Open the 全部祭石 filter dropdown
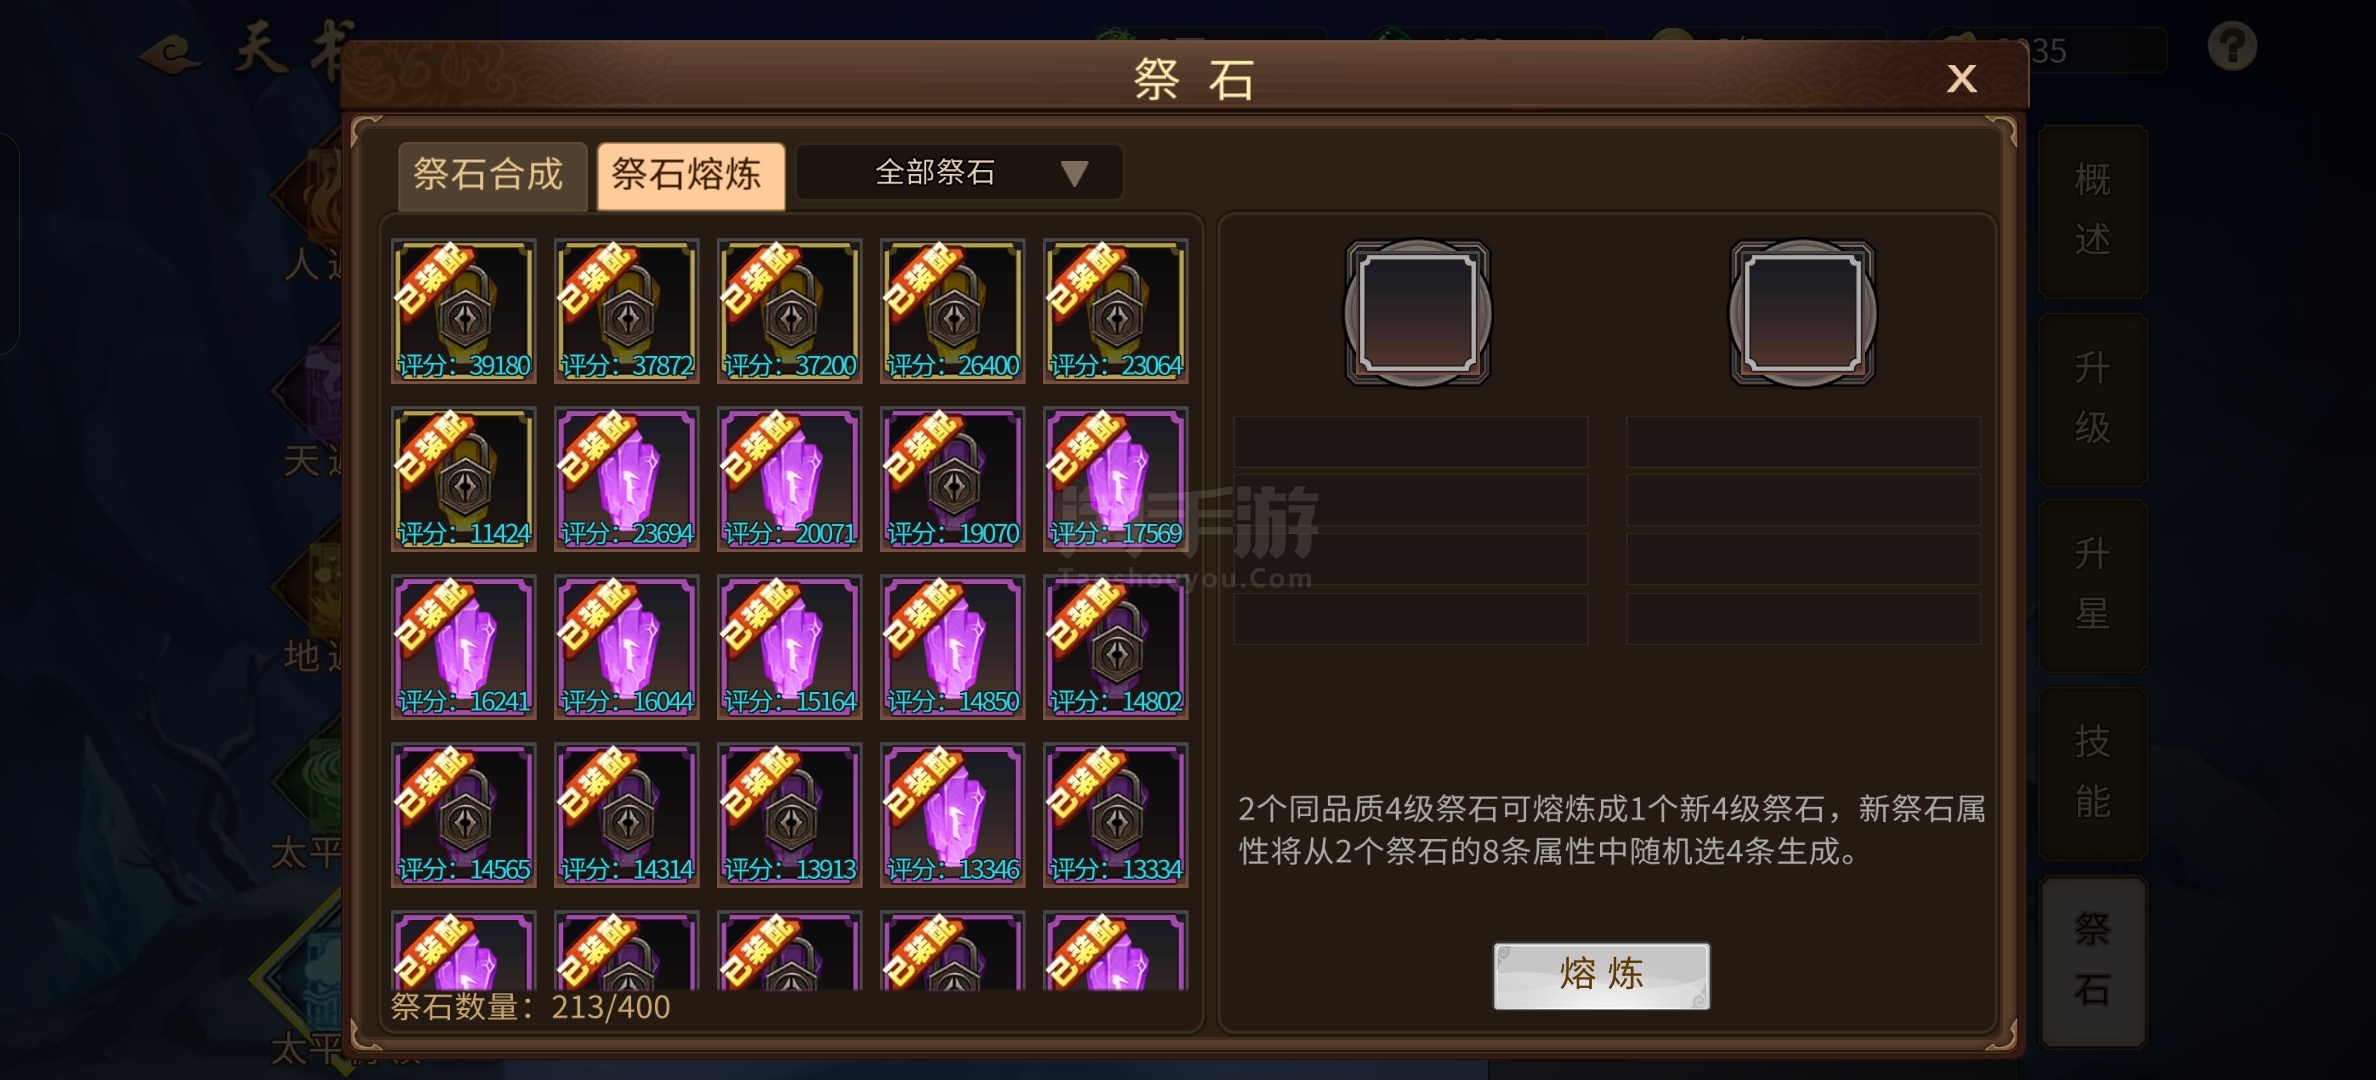 tap(959, 173)
